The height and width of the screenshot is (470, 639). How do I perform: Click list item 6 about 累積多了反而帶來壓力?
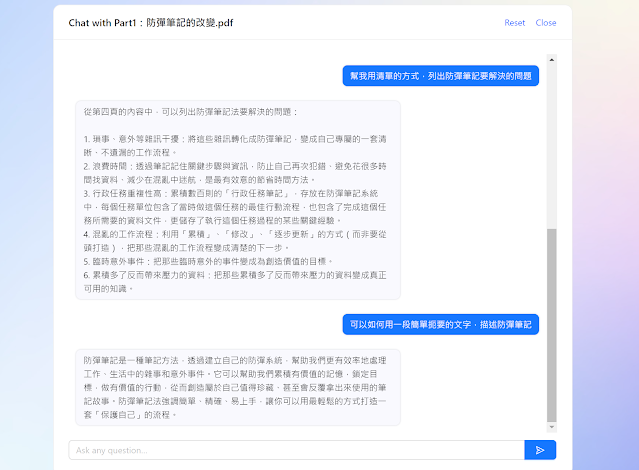point(236,280)
